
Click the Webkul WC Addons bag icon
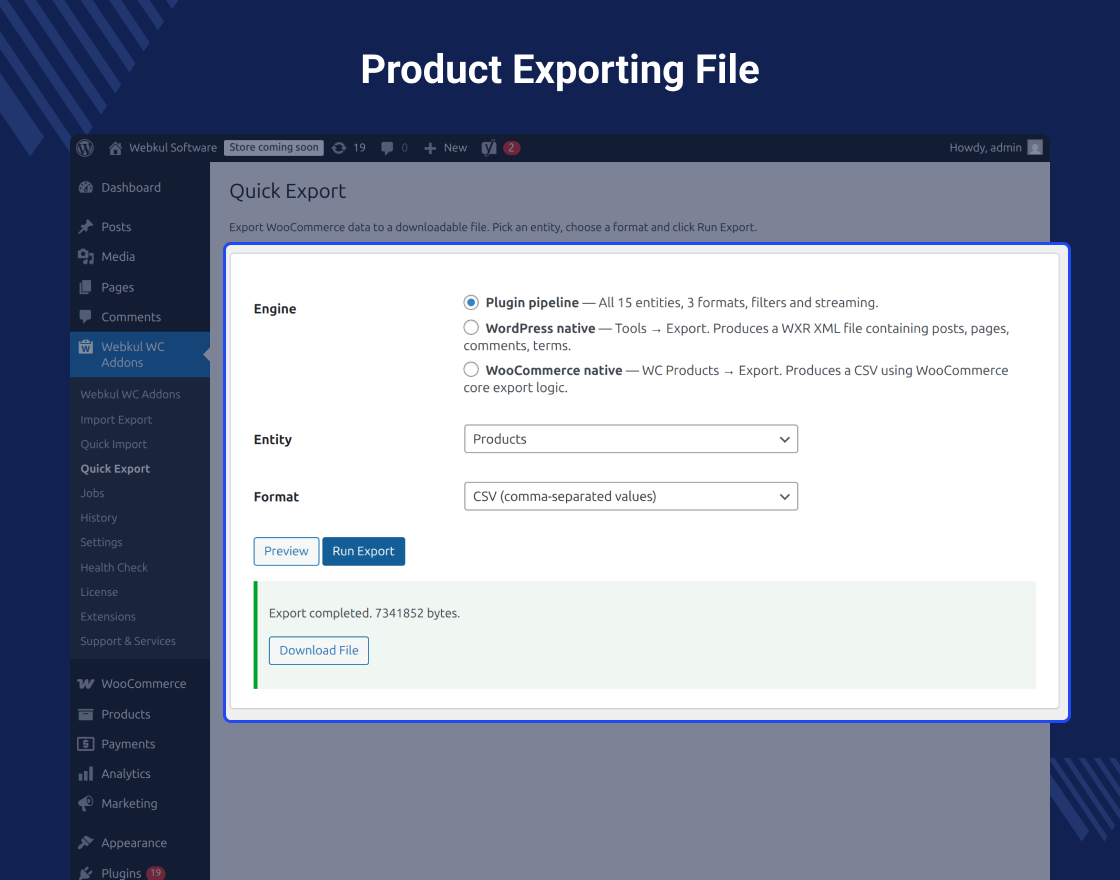[x=86, y=346]
